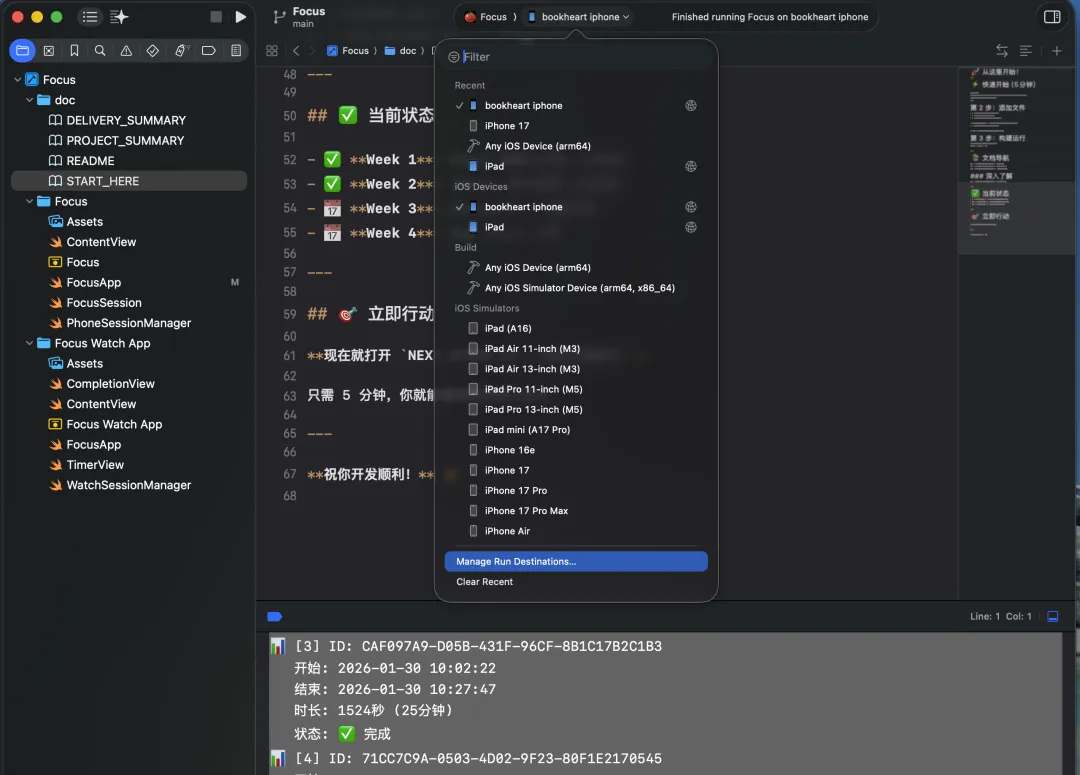Open WatchSessionManager swift file
Screen dimensions: 1080x775
[129, 485]
